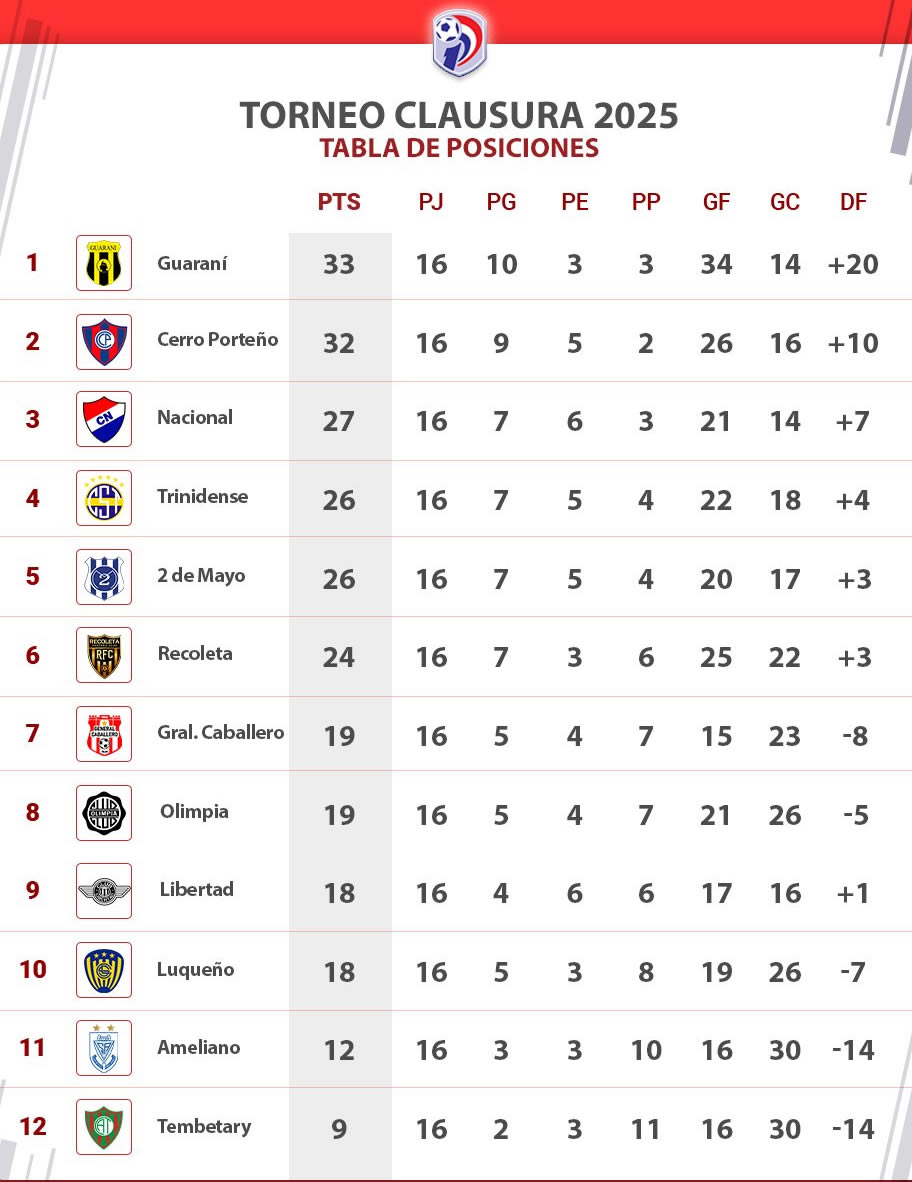Viewport: 912px width, 1182px height.
Task: Click the Olimpia club badge
Action: (x=104, y=812)
